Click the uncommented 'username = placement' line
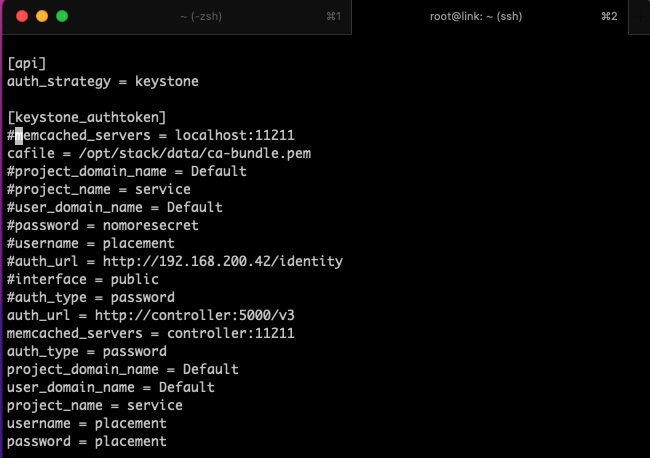This screenshot has width=650, height=458. 87,423
